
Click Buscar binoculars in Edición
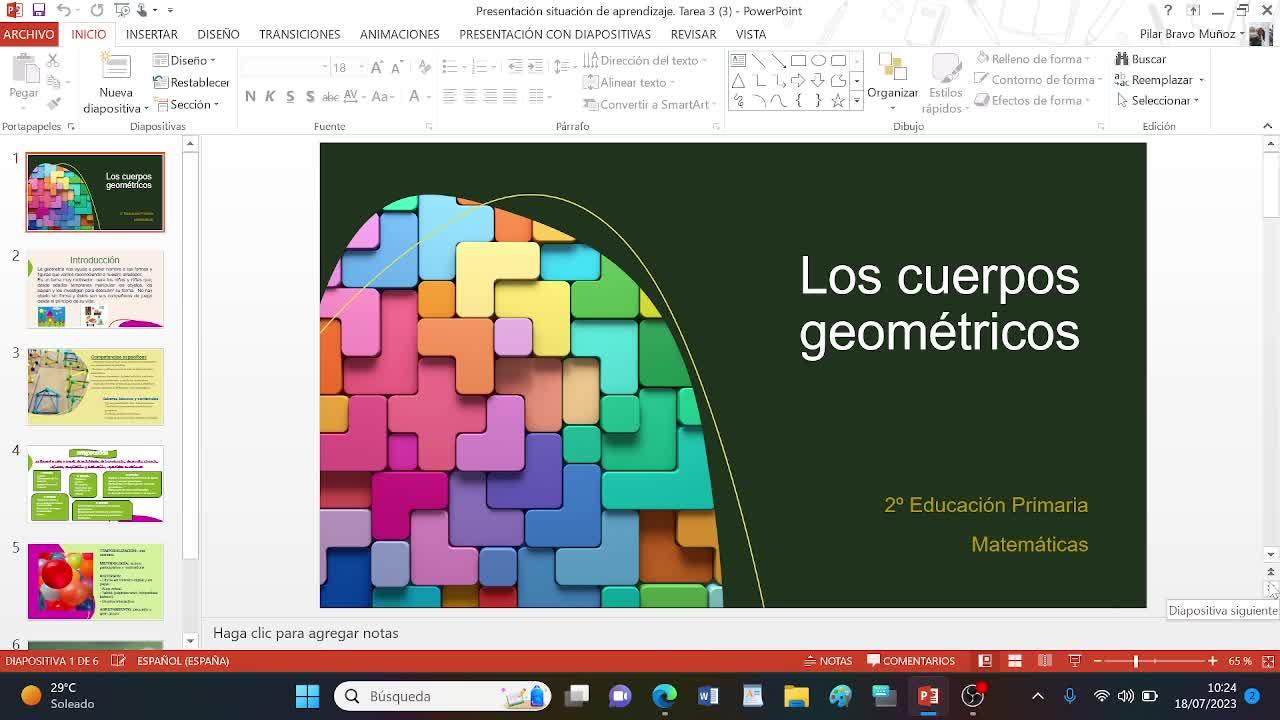click(1122, 59)
